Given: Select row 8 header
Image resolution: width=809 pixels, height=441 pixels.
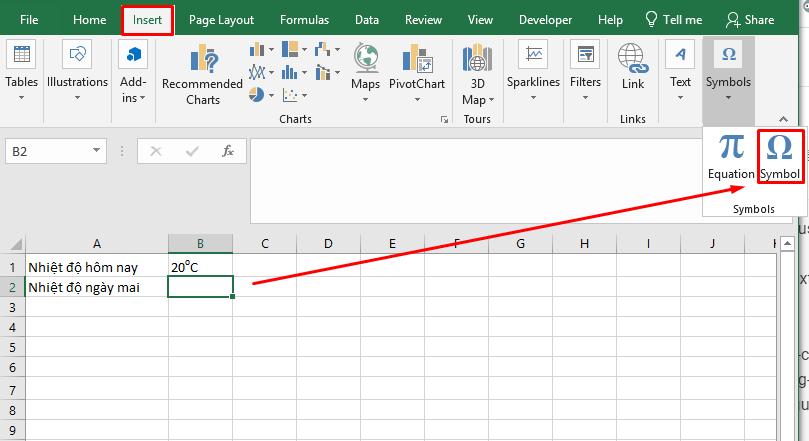Looking at the screenshot, I should [12, 411].
